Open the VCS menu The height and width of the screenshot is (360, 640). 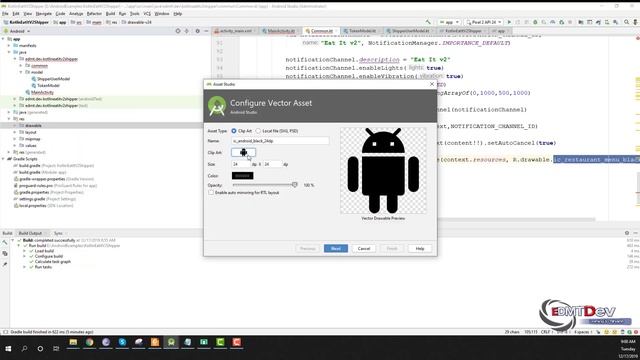tap(147, 14)
